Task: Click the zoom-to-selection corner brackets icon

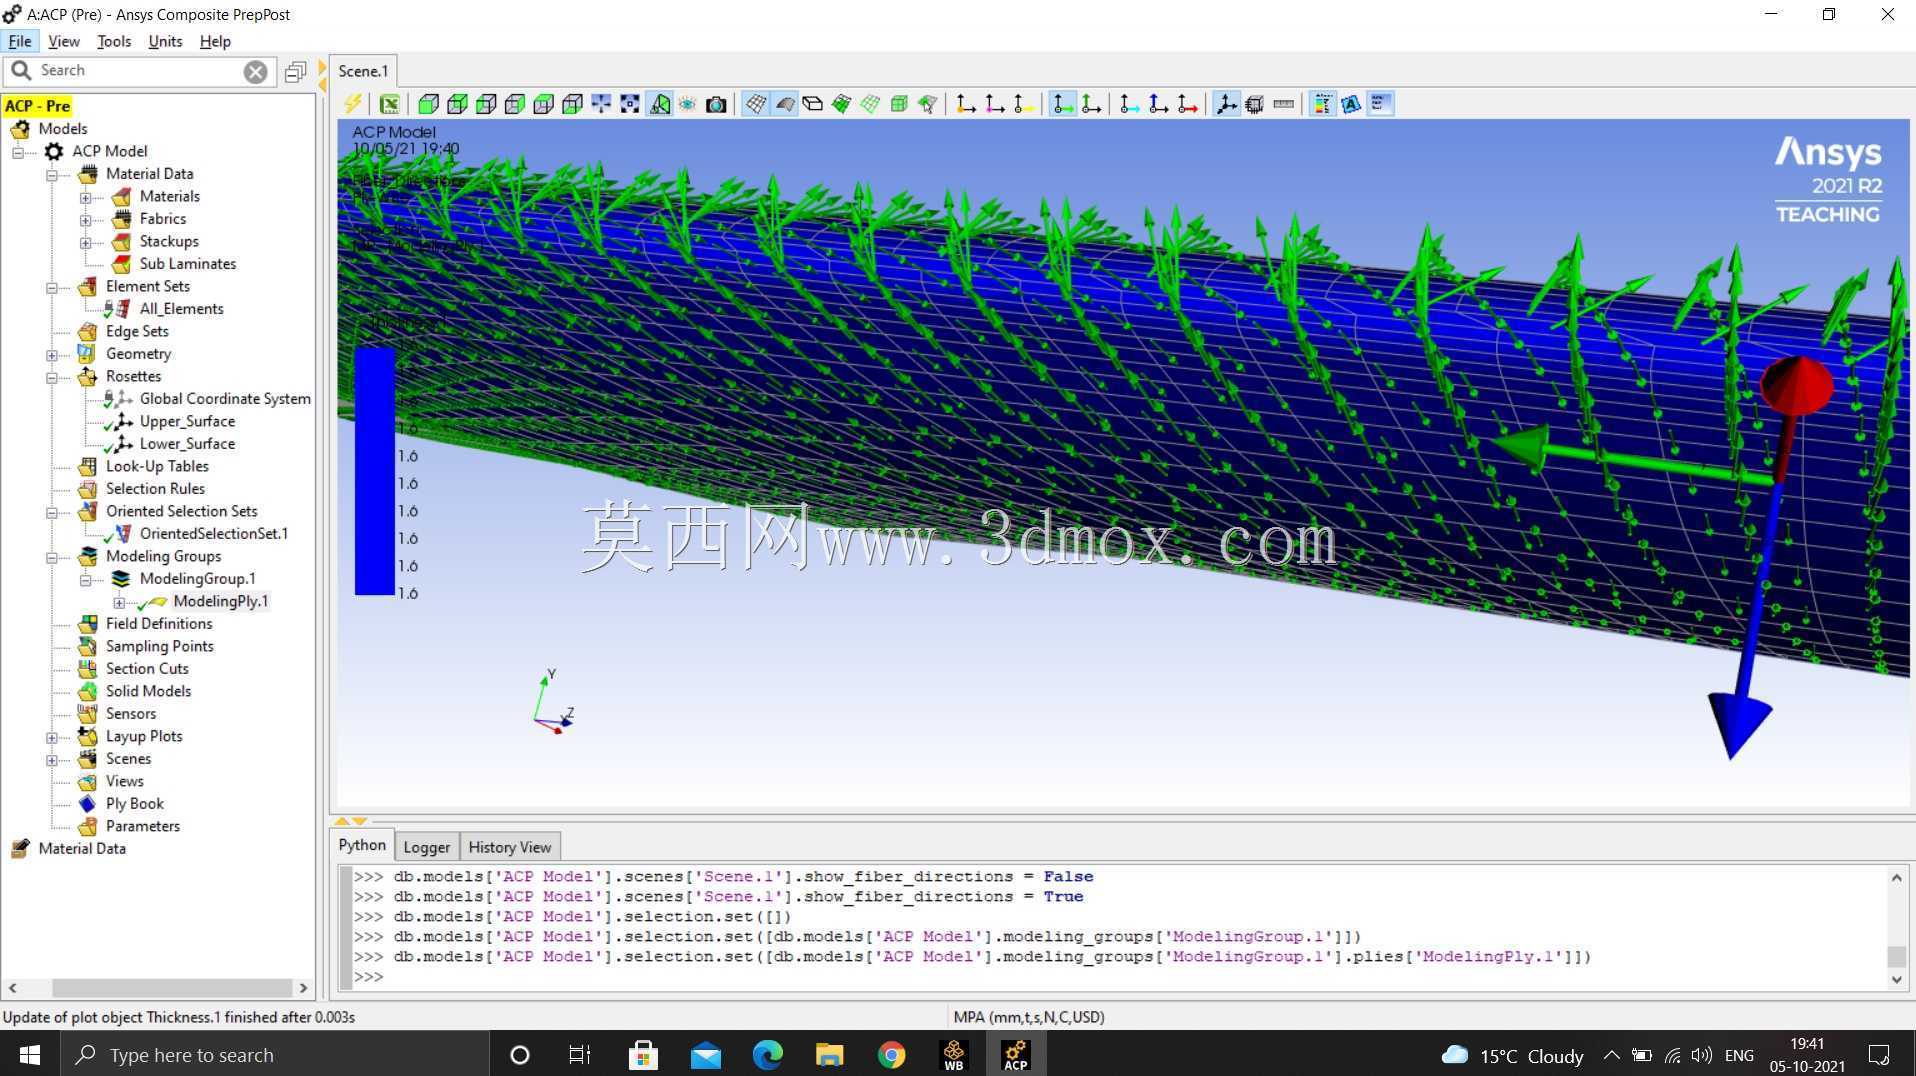Action: [x=630, y=104]
